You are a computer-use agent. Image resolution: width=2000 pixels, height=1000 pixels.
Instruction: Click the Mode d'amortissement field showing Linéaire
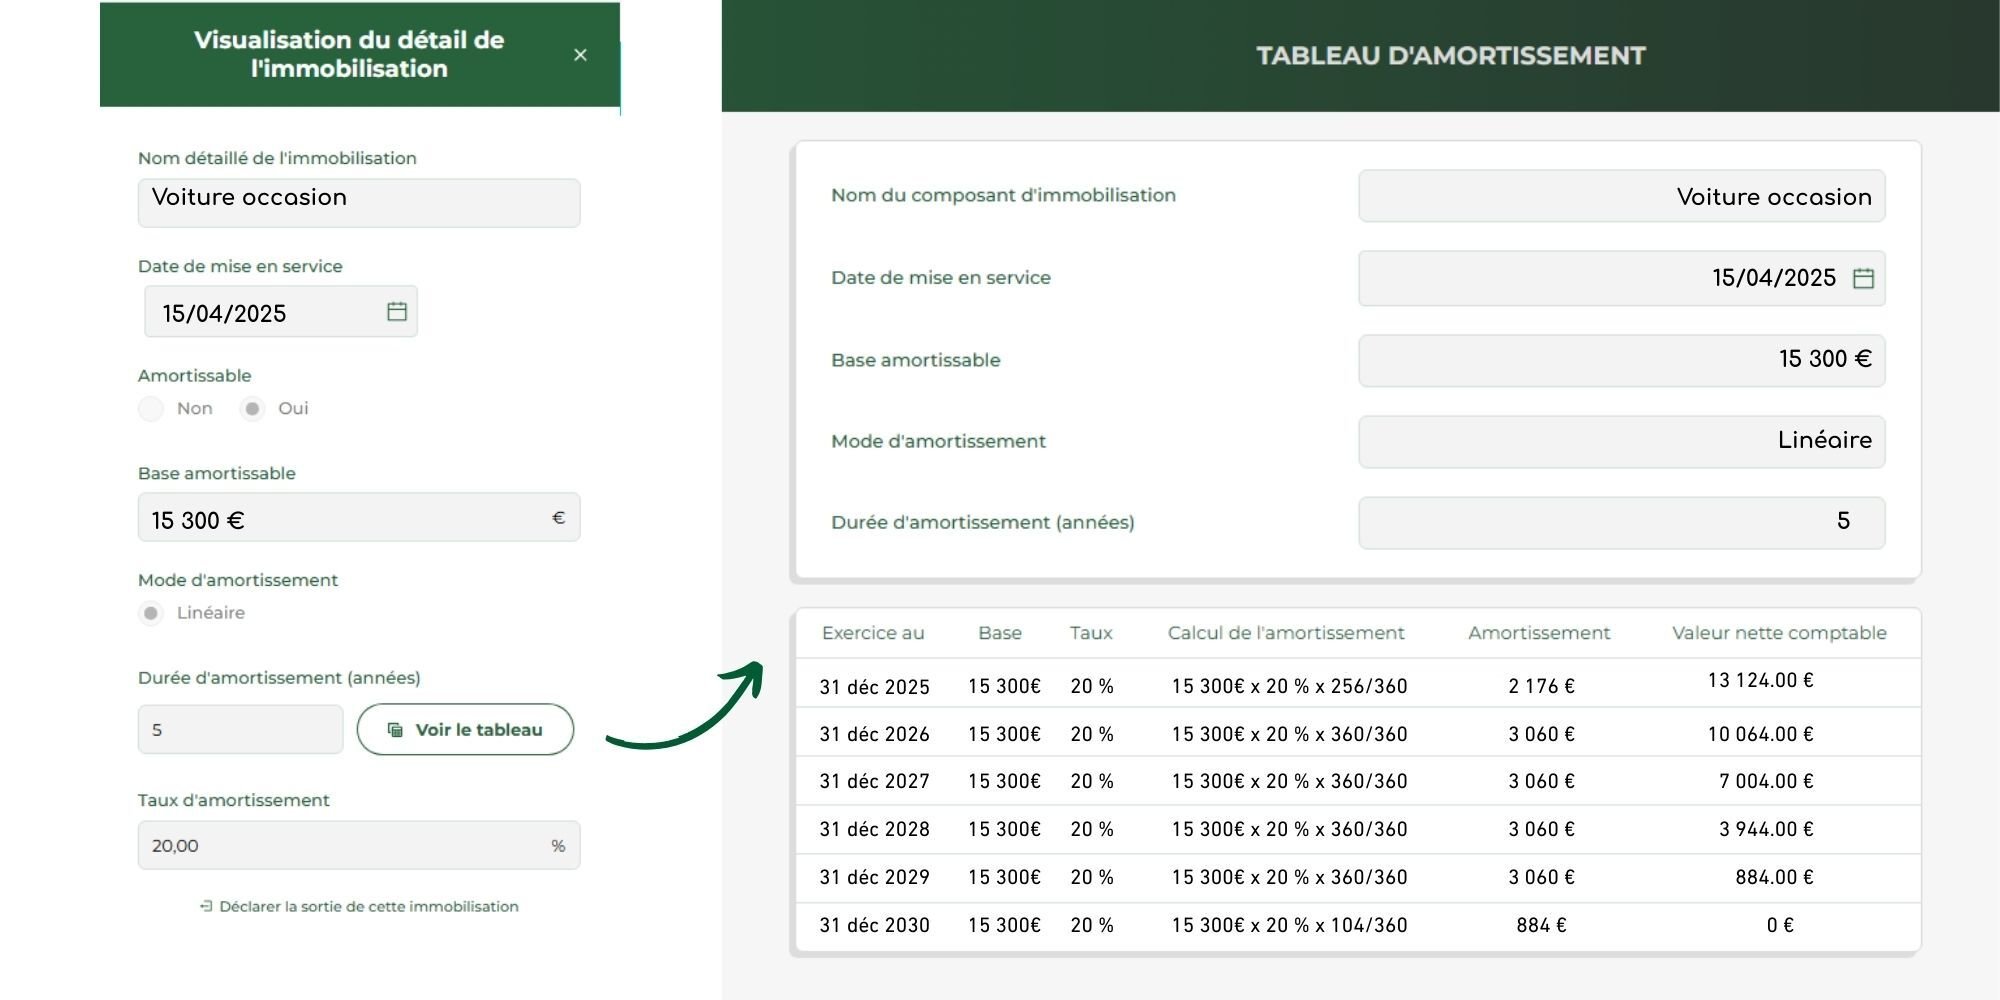1622,441
